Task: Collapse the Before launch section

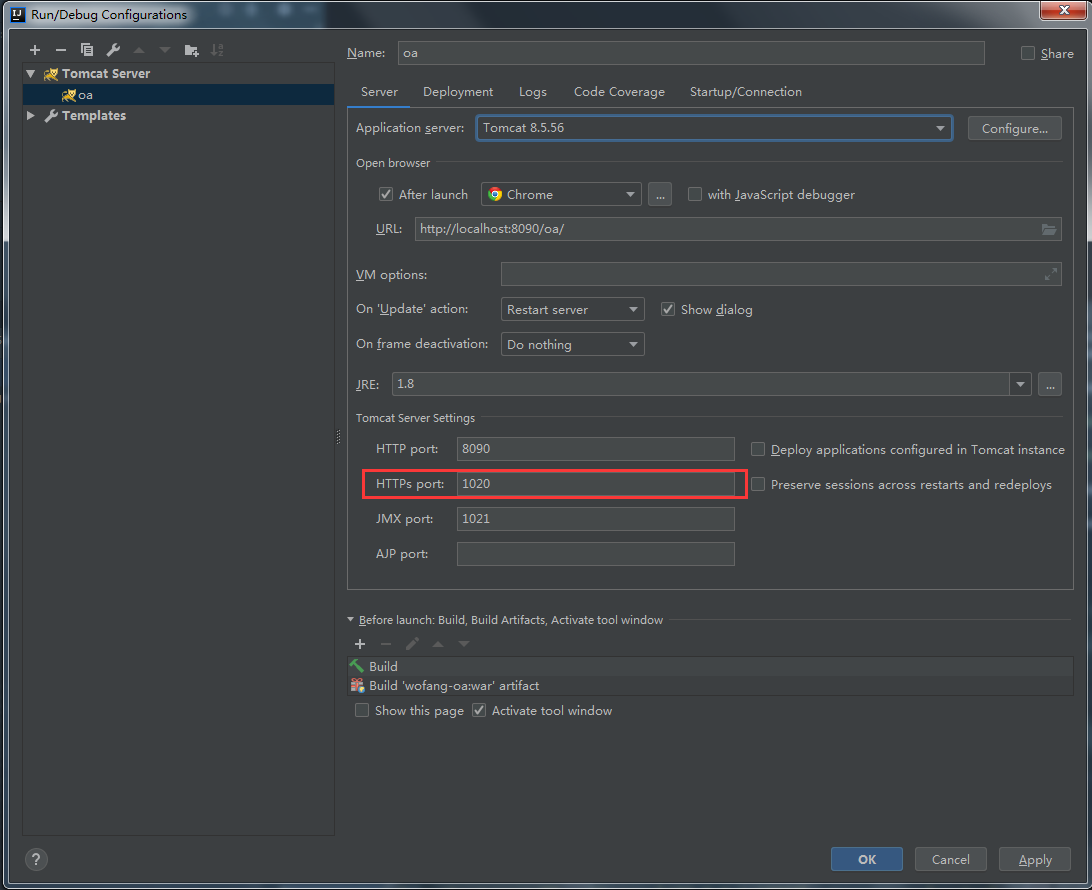Action: pyautogui.click(x=351, y=620)
